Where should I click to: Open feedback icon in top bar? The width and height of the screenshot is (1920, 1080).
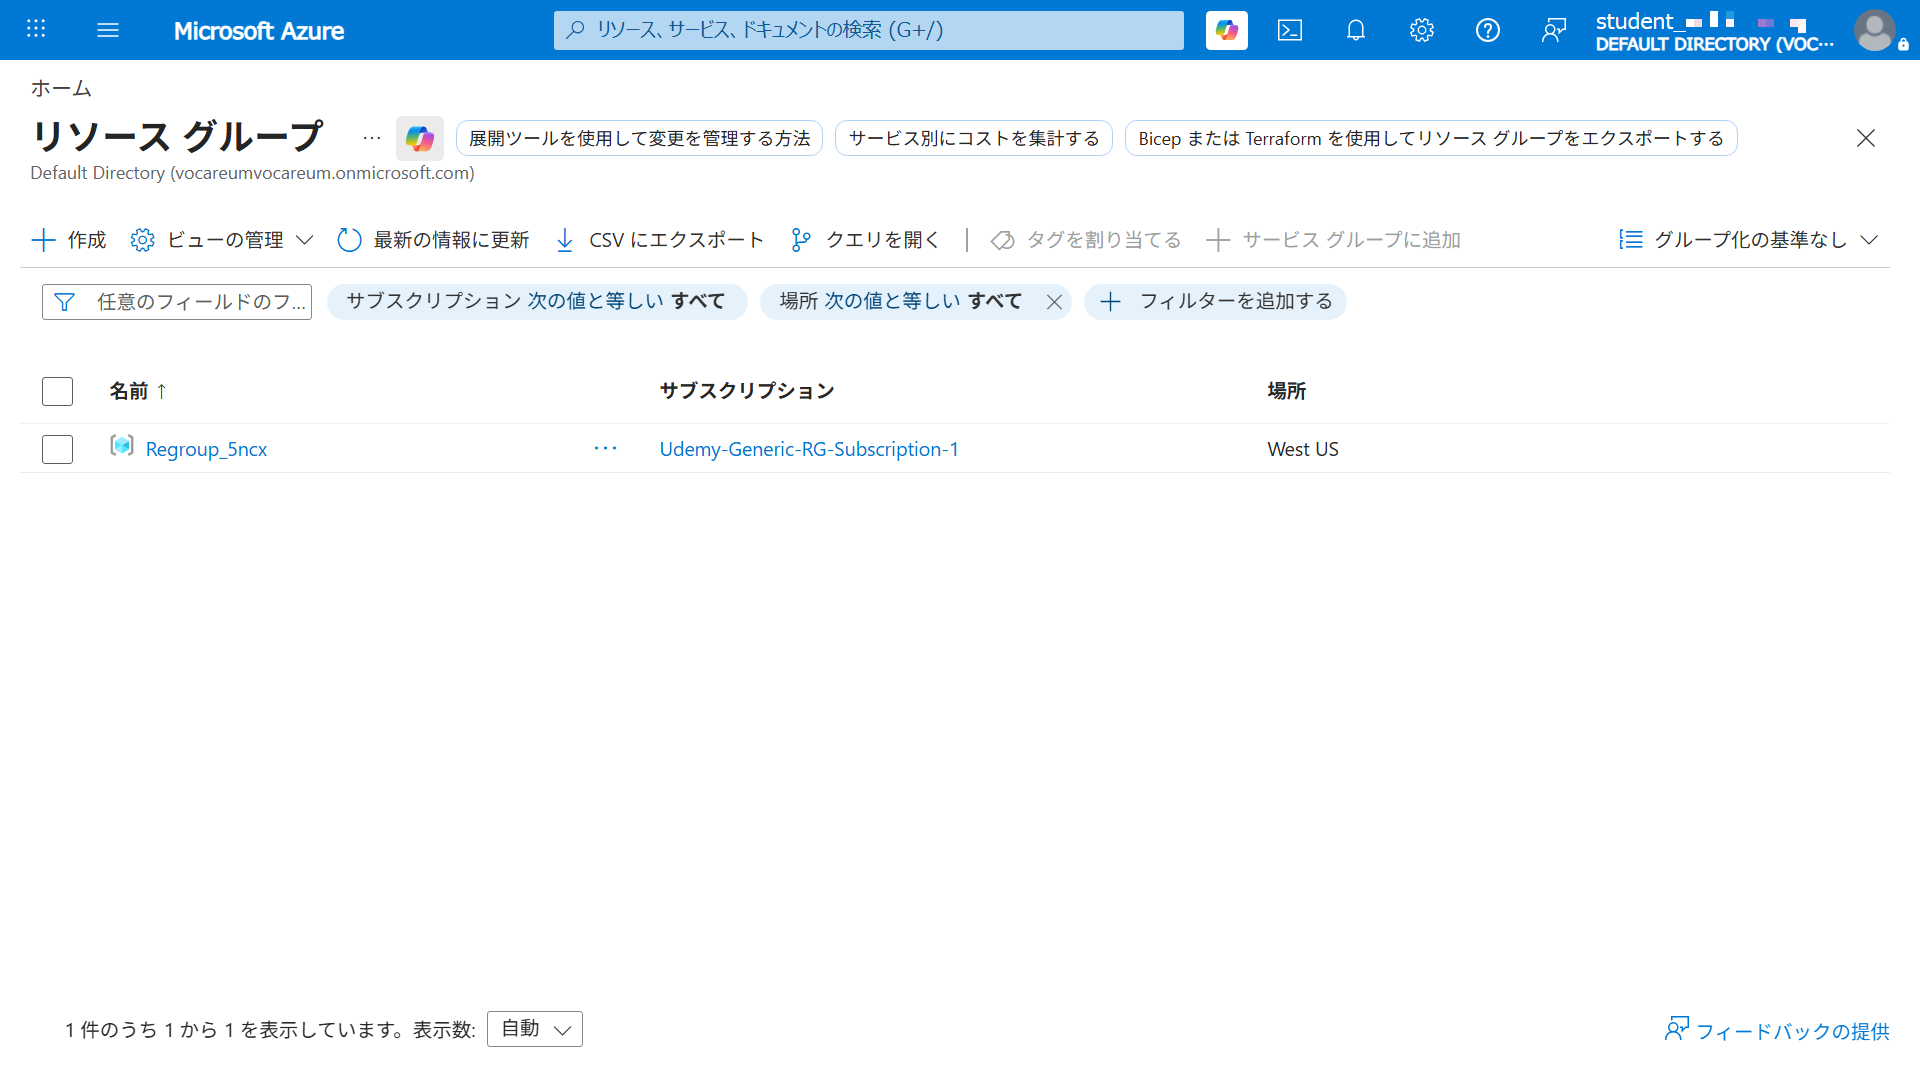pyautogui.click(x=1554, y=30)
